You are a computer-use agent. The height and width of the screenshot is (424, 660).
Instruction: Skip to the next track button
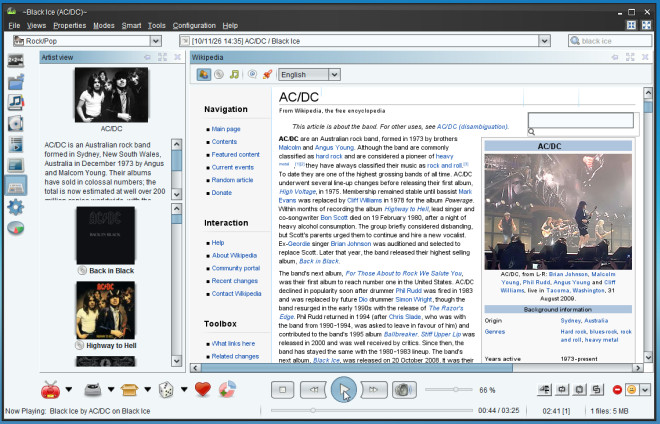(x=374, y=390)
